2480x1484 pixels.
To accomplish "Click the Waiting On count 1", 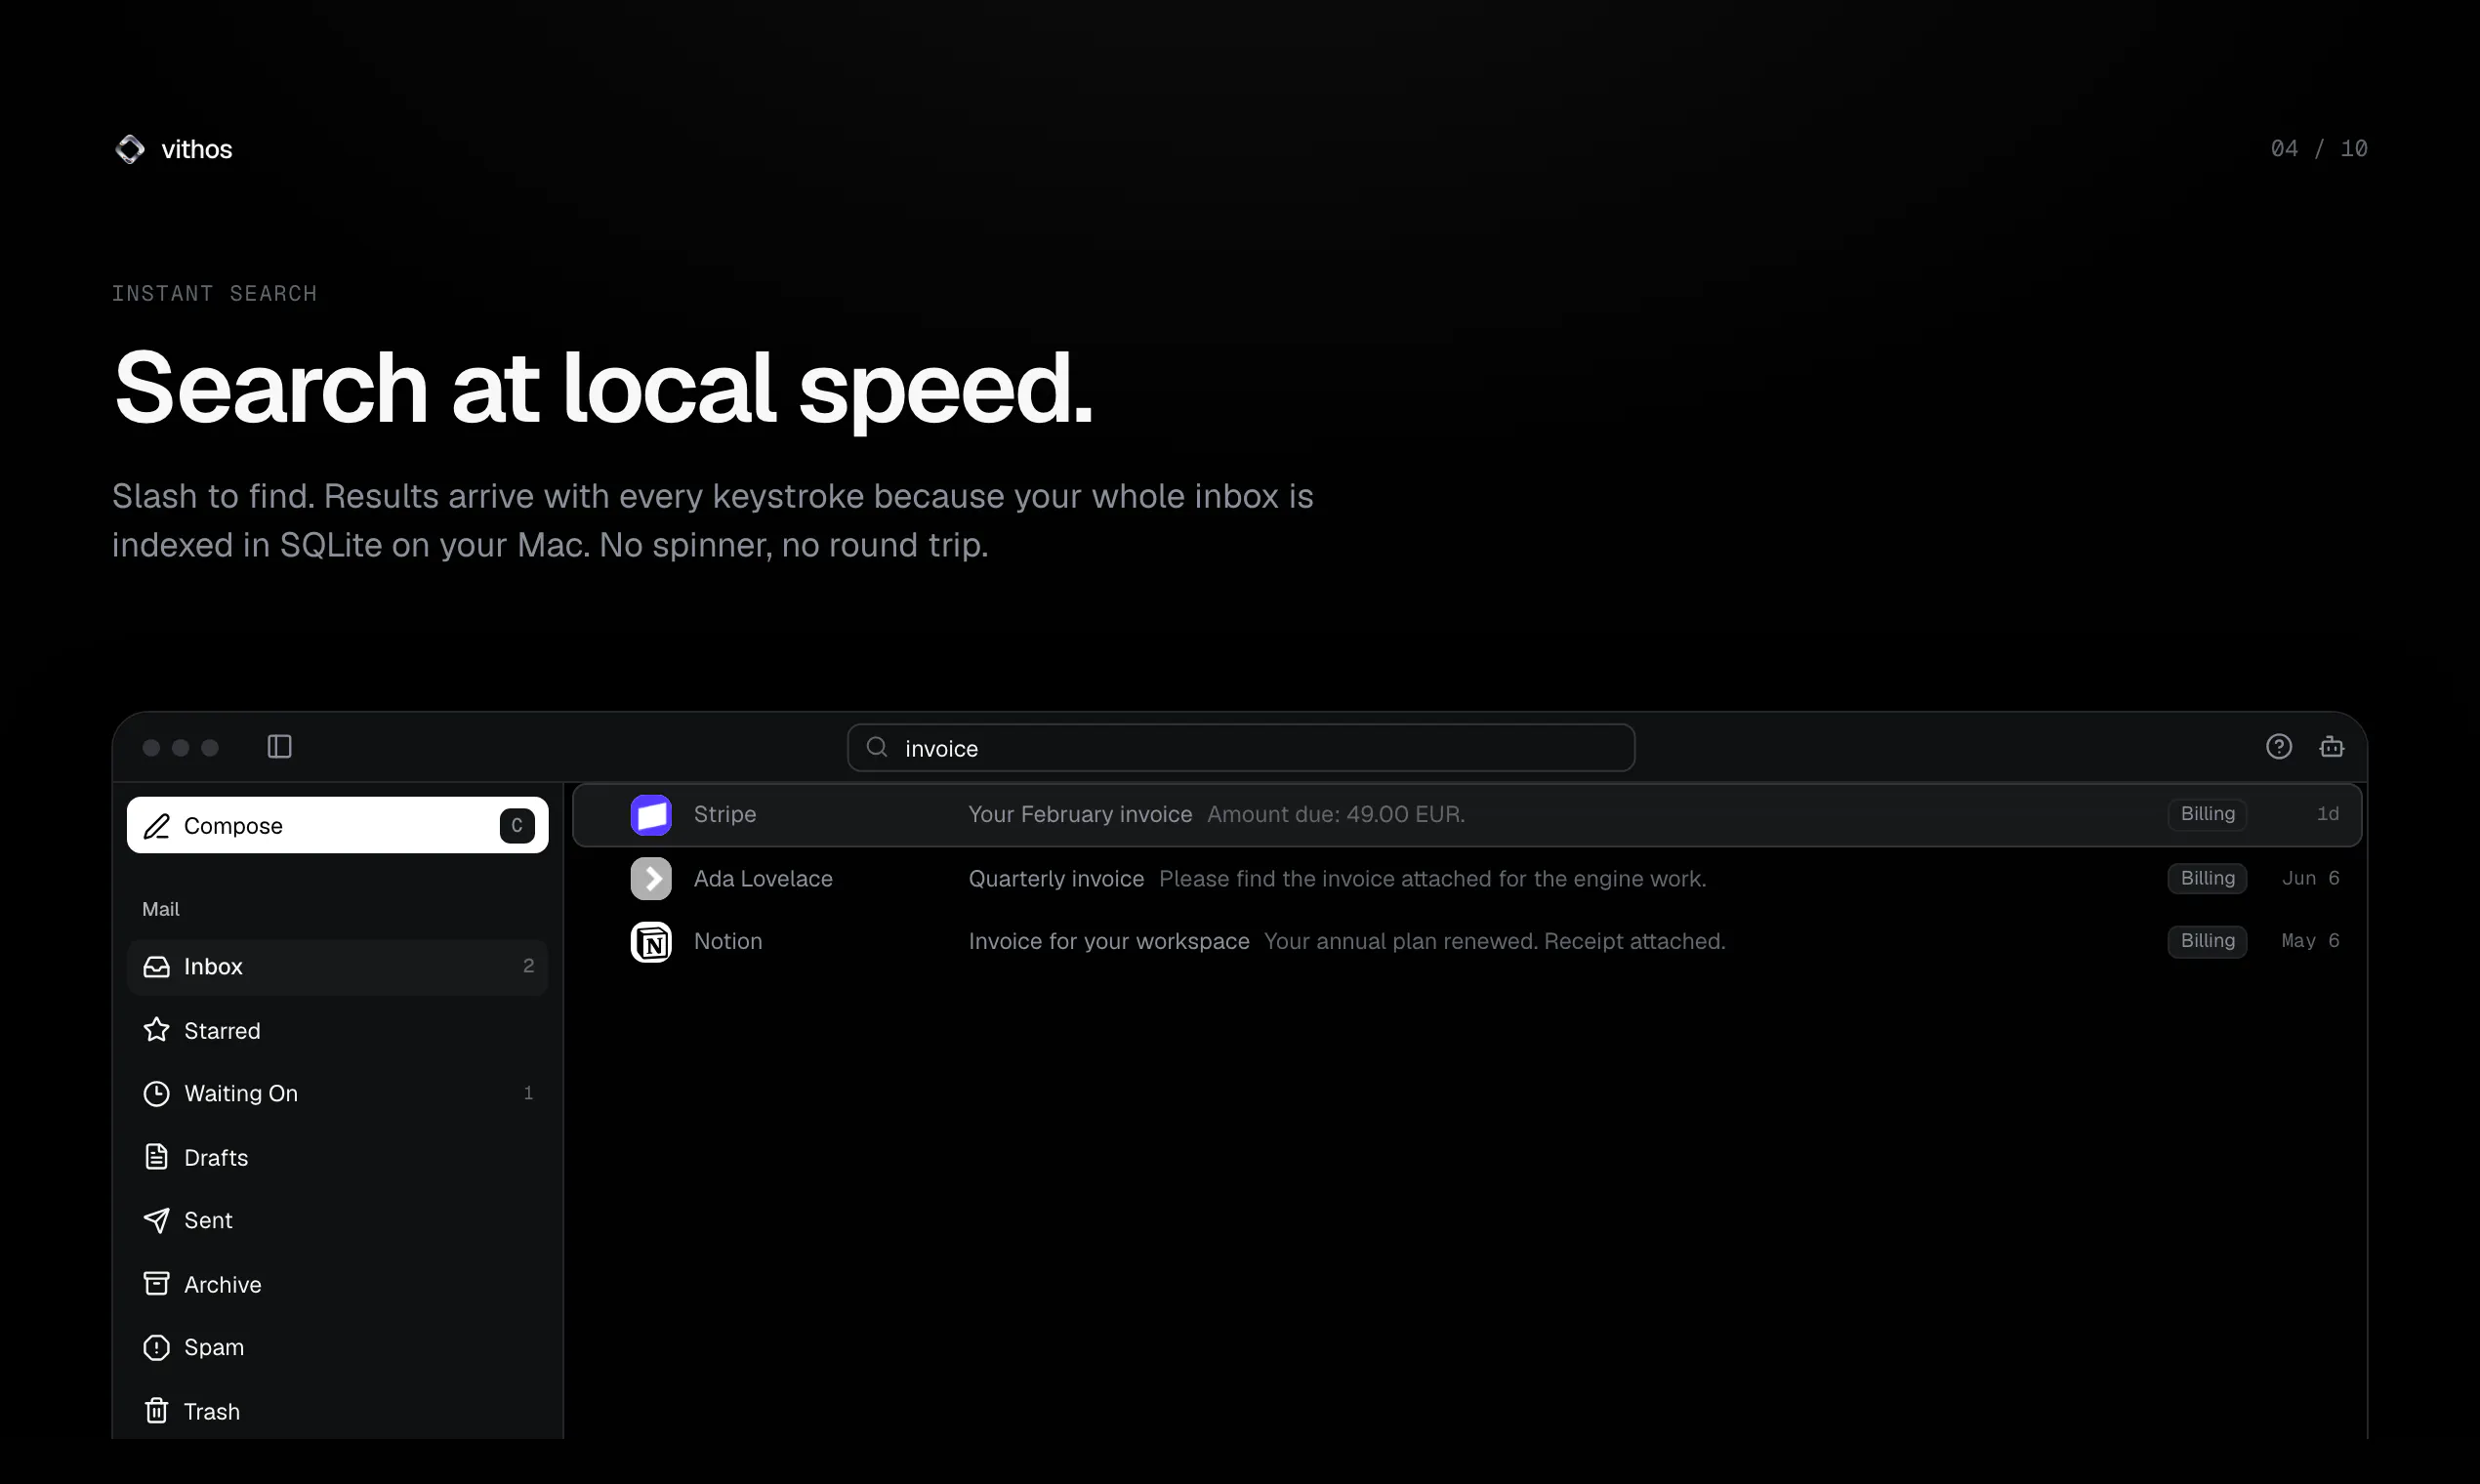I will click(528, 1093).
